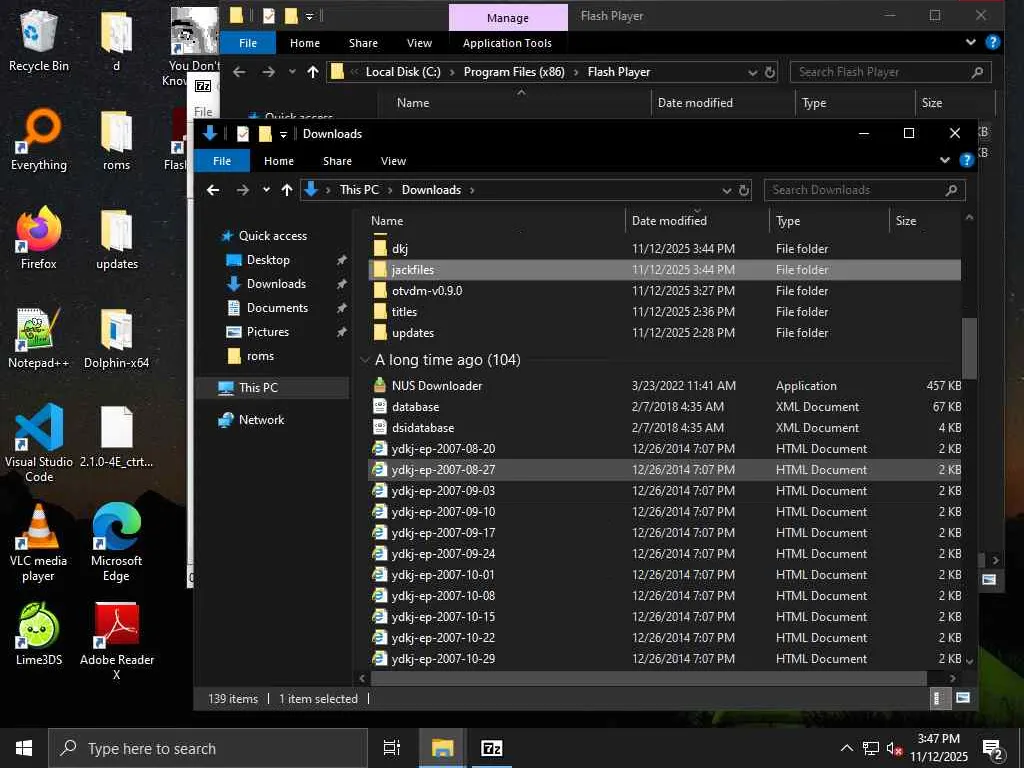Switch to details view in Downloads status bar
The width and height of the screenshot is (1024, 768).
938,698
